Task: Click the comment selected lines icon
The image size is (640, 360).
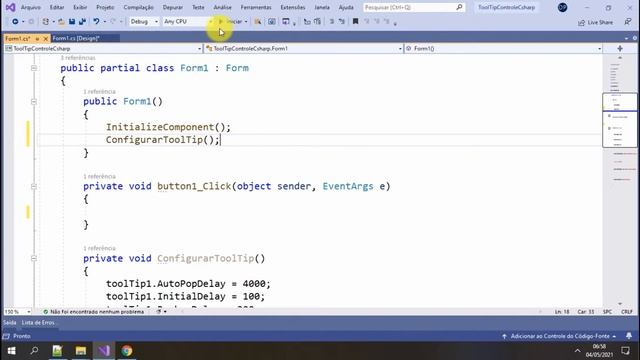Action: [331, 22]
